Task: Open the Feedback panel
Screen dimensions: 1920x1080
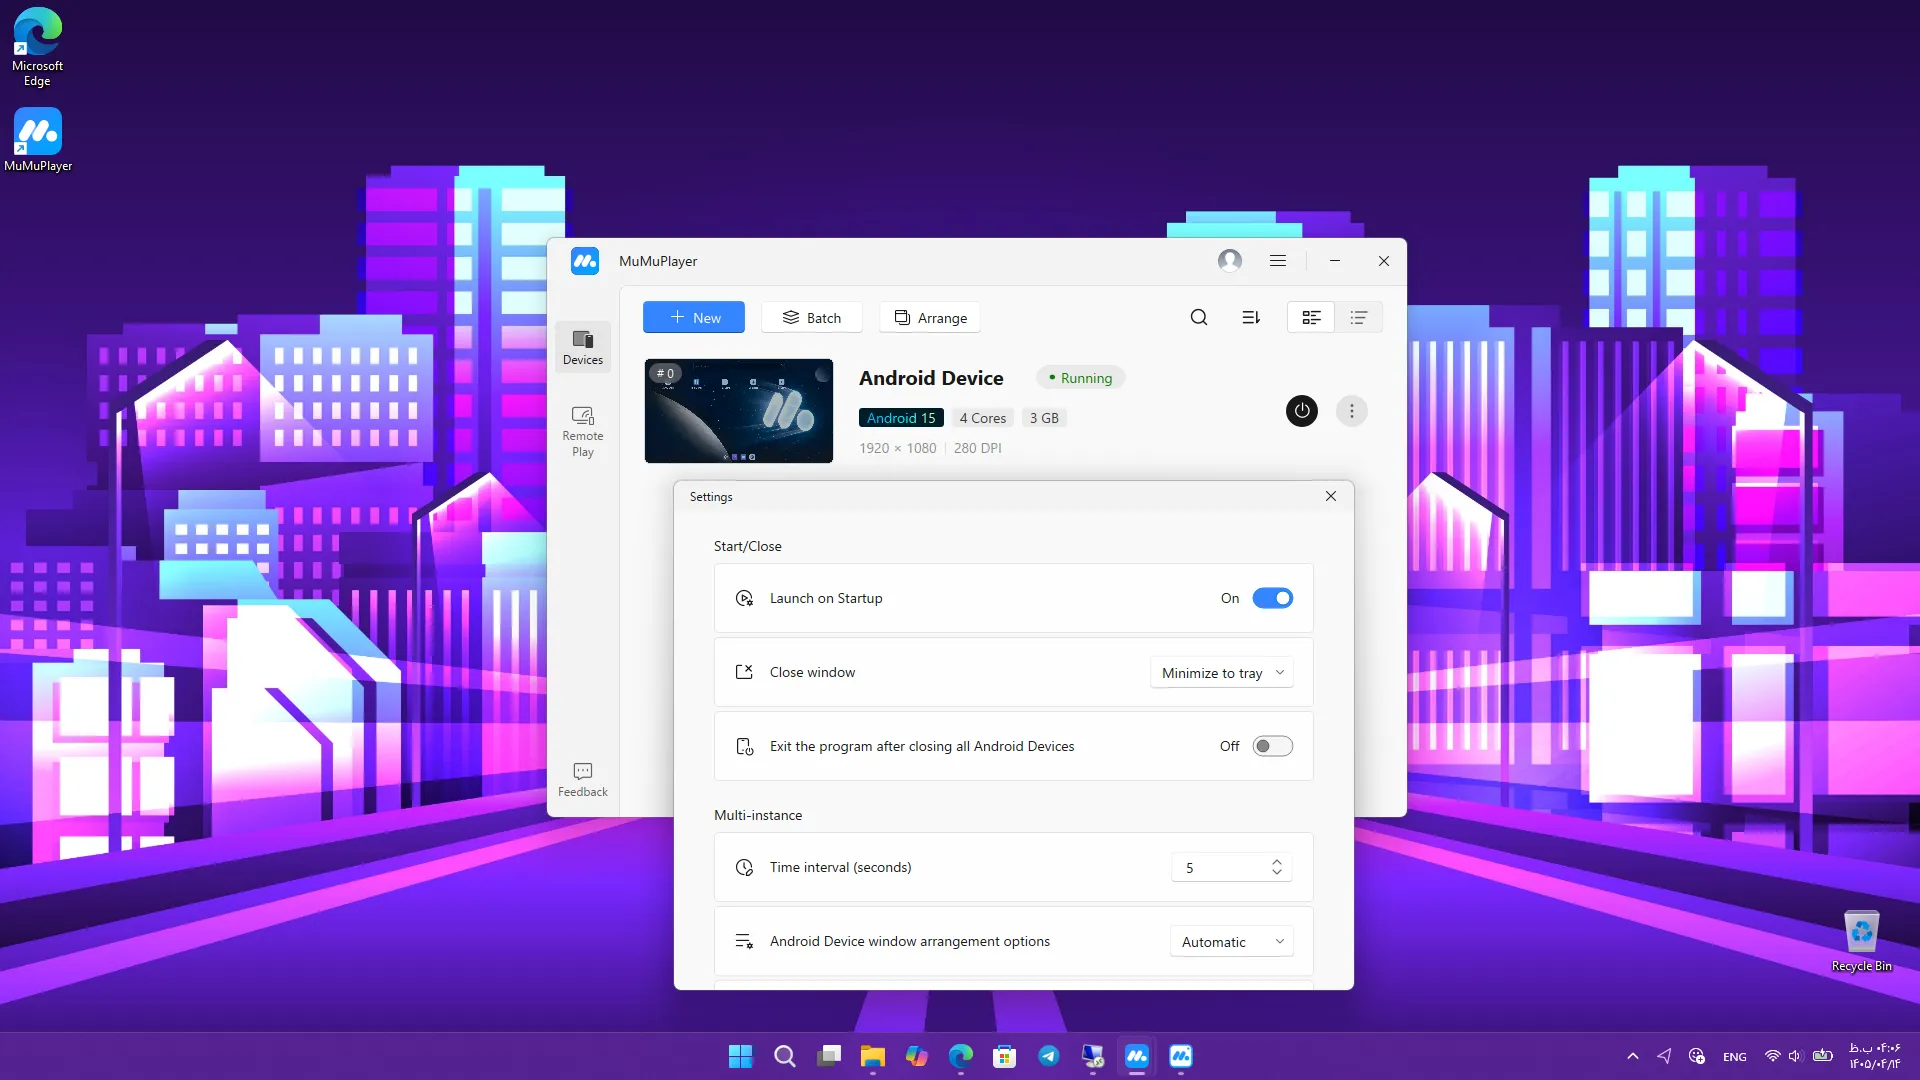Action: click(x=583, y=779)
